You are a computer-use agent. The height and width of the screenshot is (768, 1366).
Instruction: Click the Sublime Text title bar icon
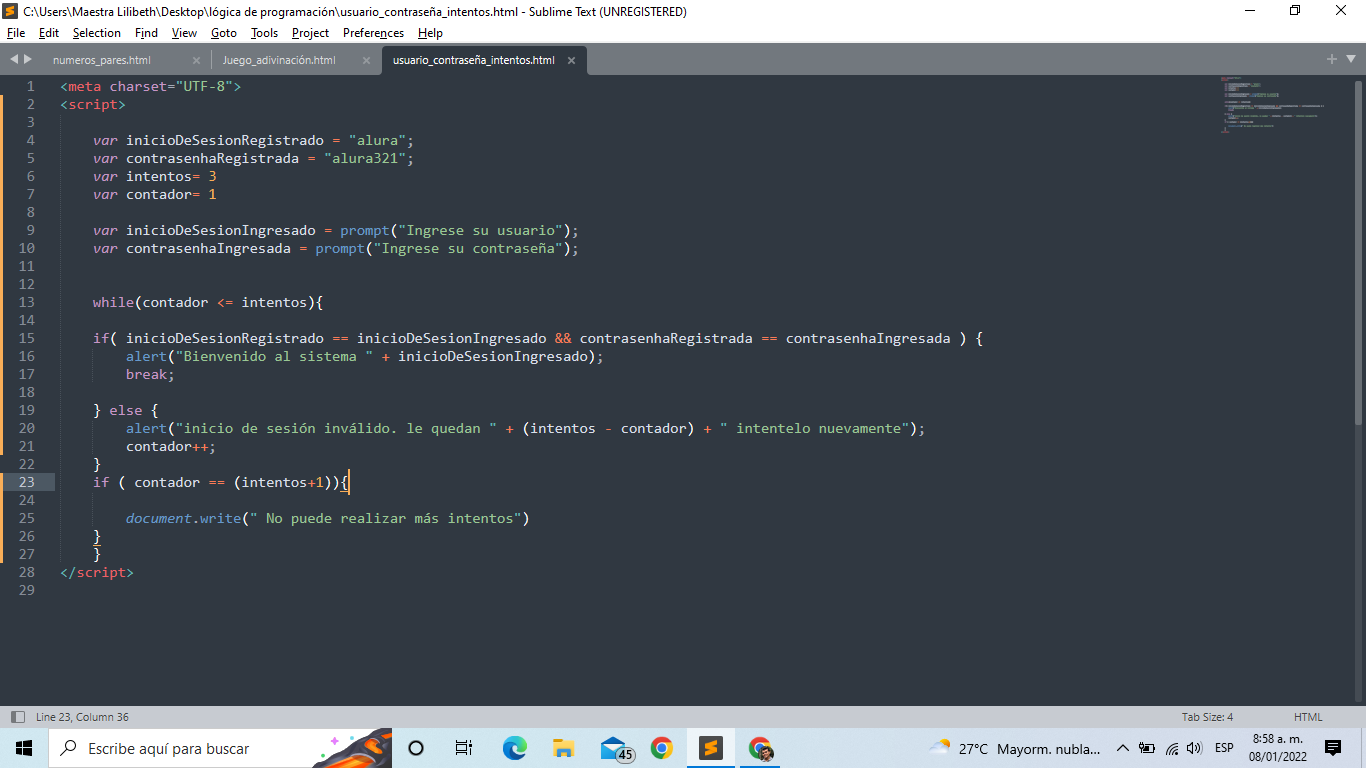[11, 11]
